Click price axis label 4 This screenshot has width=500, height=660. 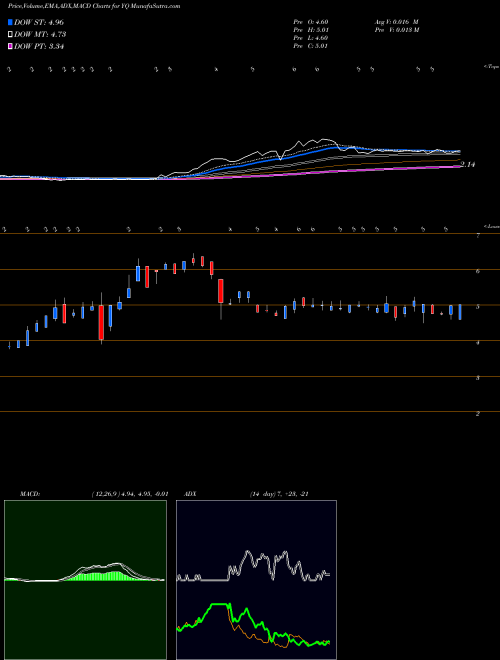(x=478, y=343)
